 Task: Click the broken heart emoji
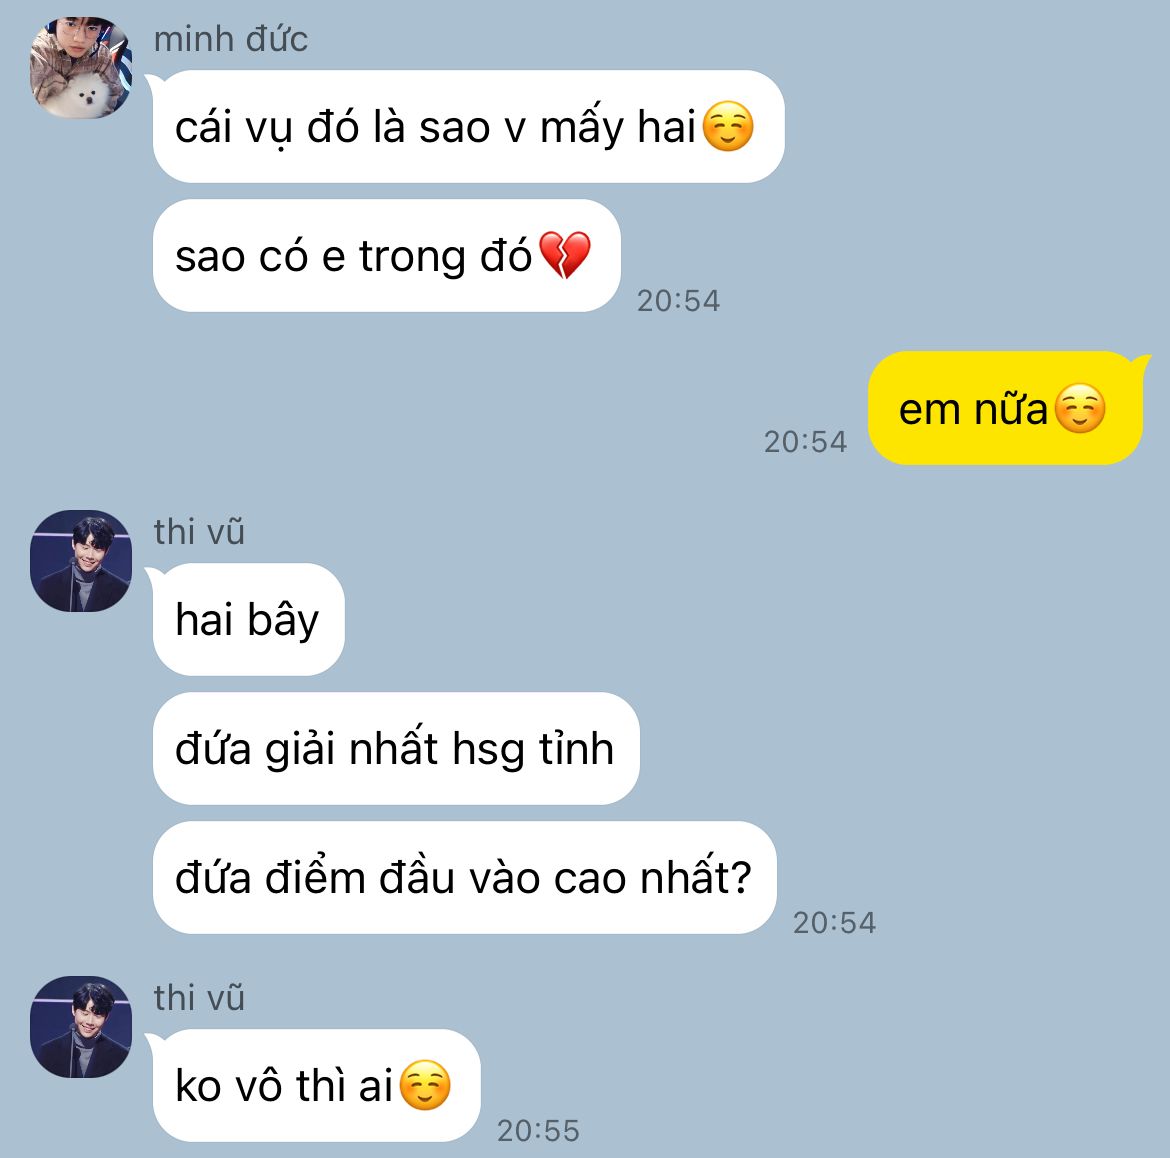(565, 255)
